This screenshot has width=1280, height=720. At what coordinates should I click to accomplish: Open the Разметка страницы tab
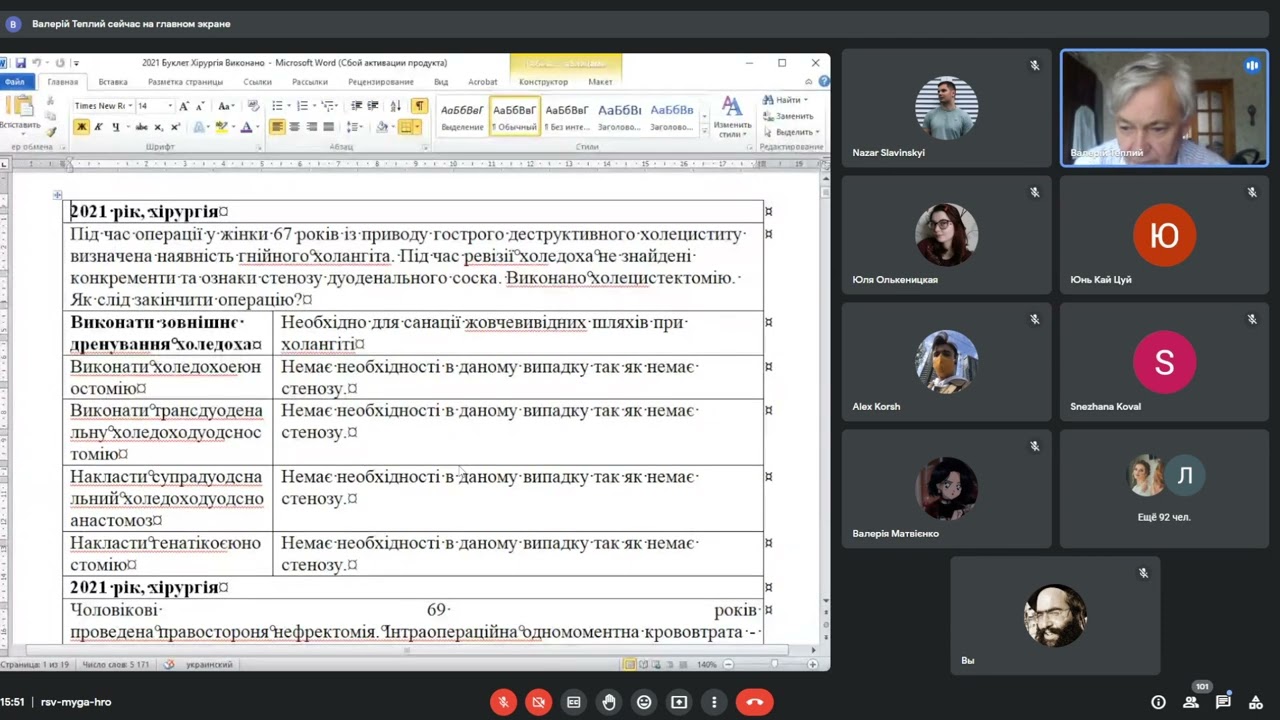(x=185, y=82)
